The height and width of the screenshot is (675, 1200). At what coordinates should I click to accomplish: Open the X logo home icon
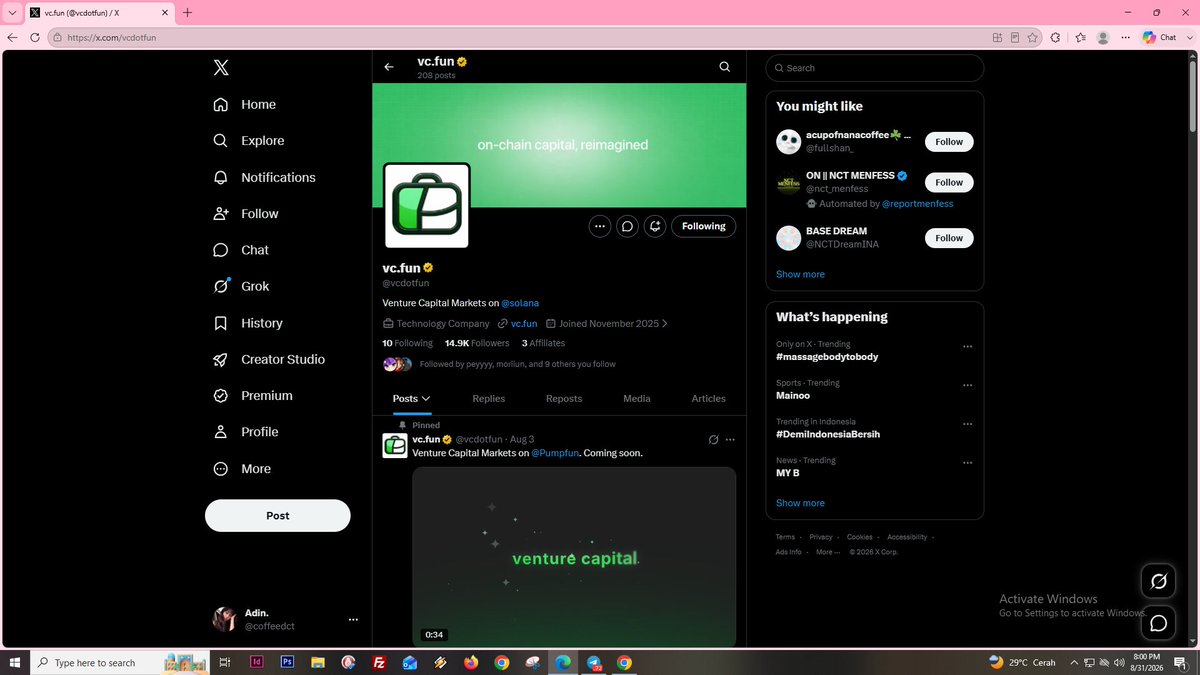(x=221, y=68)
